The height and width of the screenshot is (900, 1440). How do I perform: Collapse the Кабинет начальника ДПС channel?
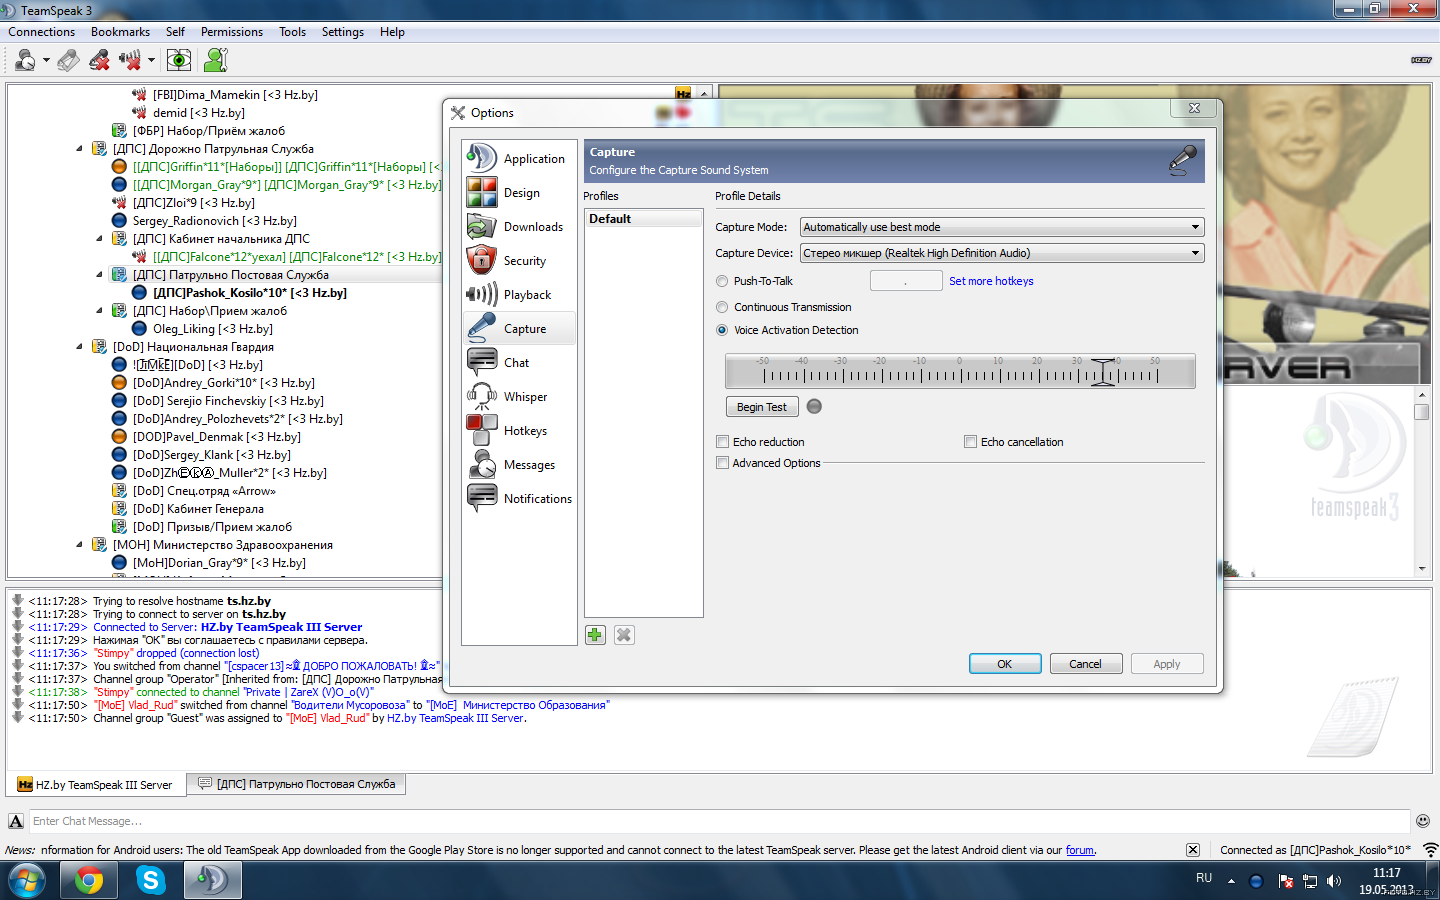click(x=100, y=239)
